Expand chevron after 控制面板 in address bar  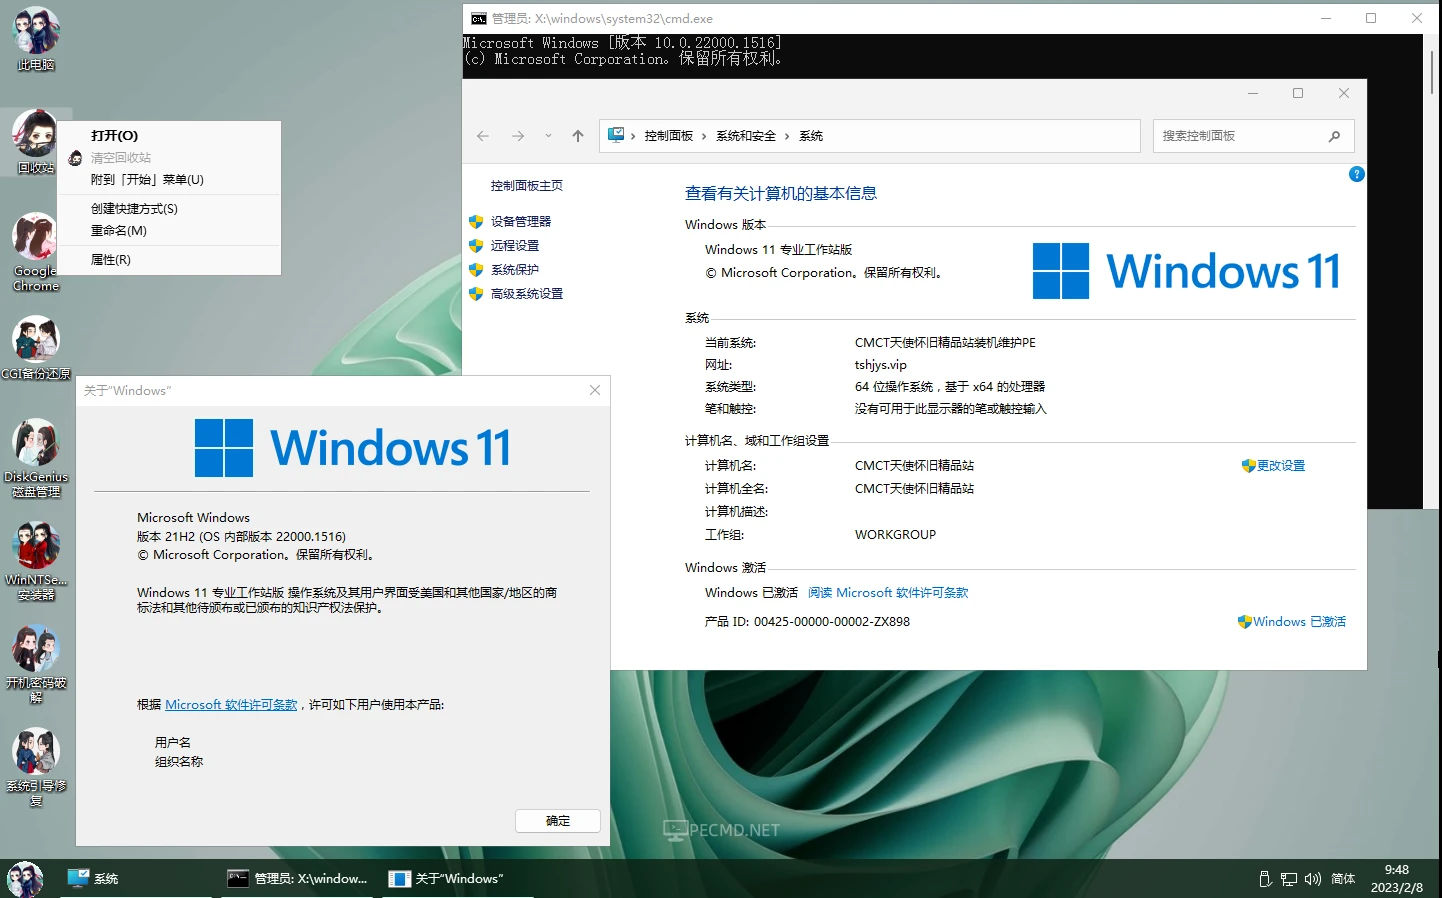pos(704,136)
